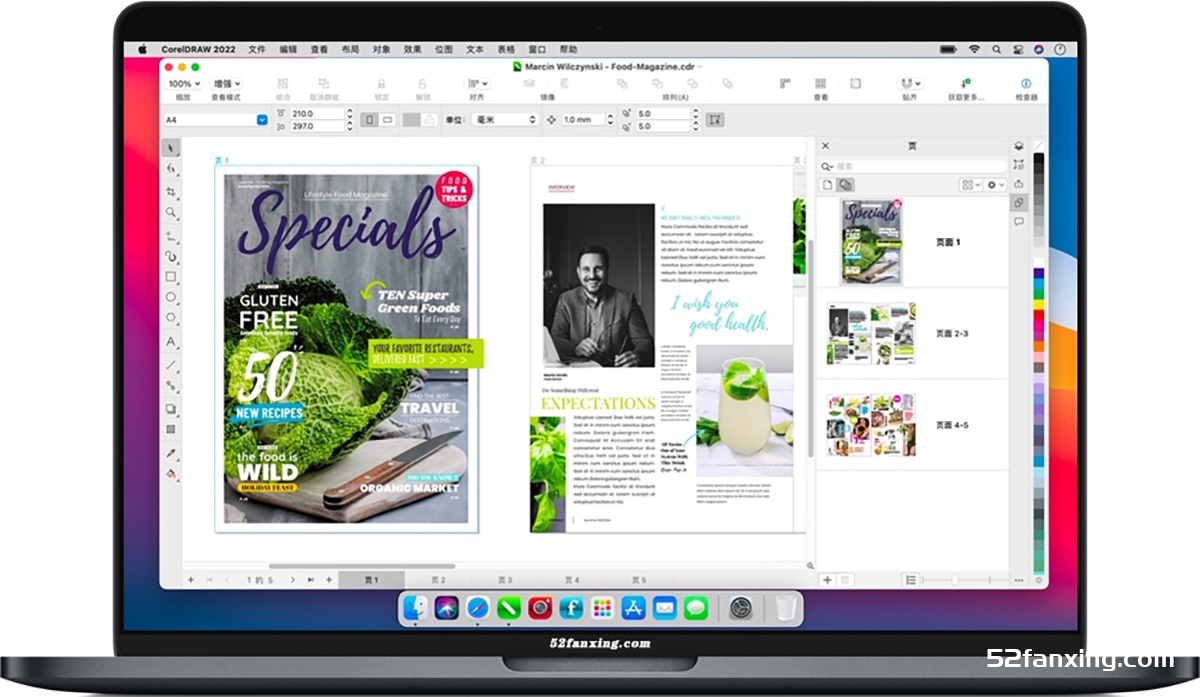Select the Rectangle tool
Screen dimensions: 1200x697
coord(171,277)
